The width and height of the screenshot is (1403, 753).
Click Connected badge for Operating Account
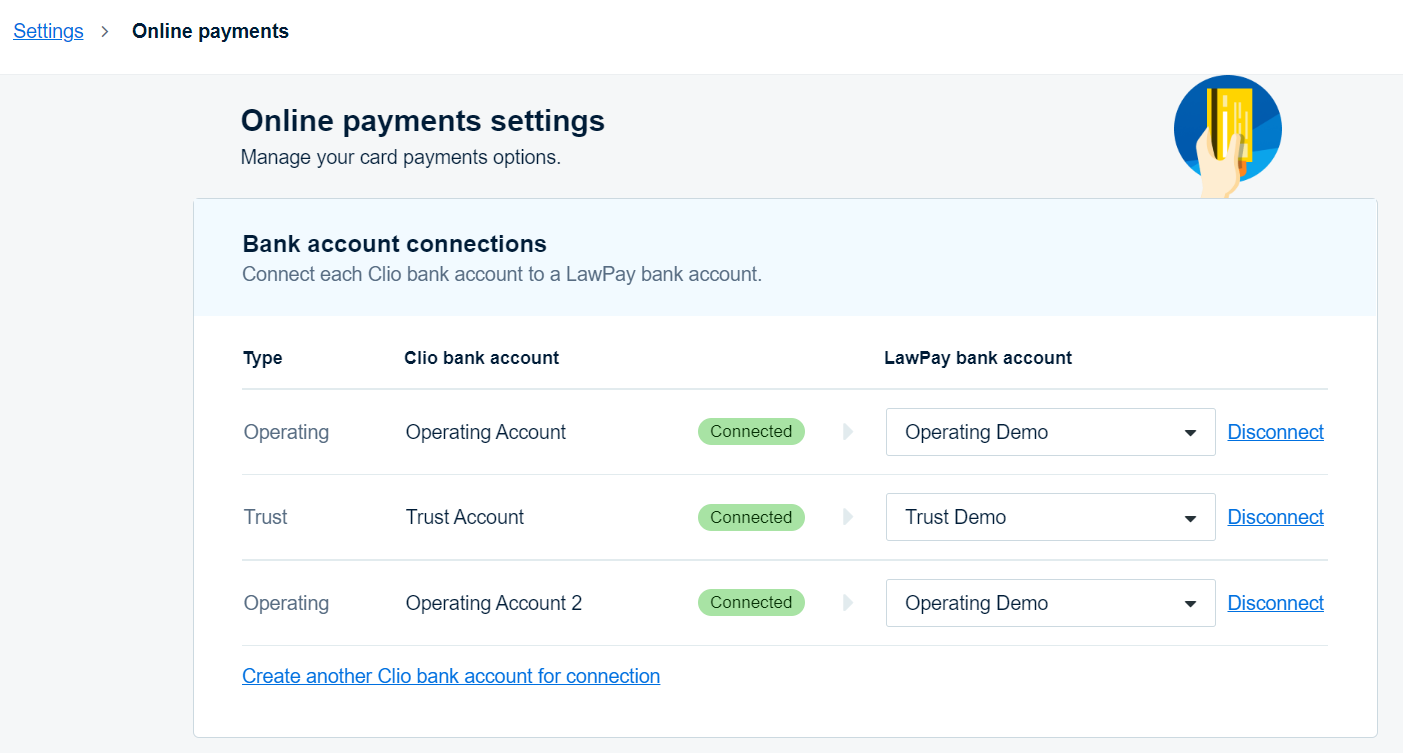tap(751, 432)
